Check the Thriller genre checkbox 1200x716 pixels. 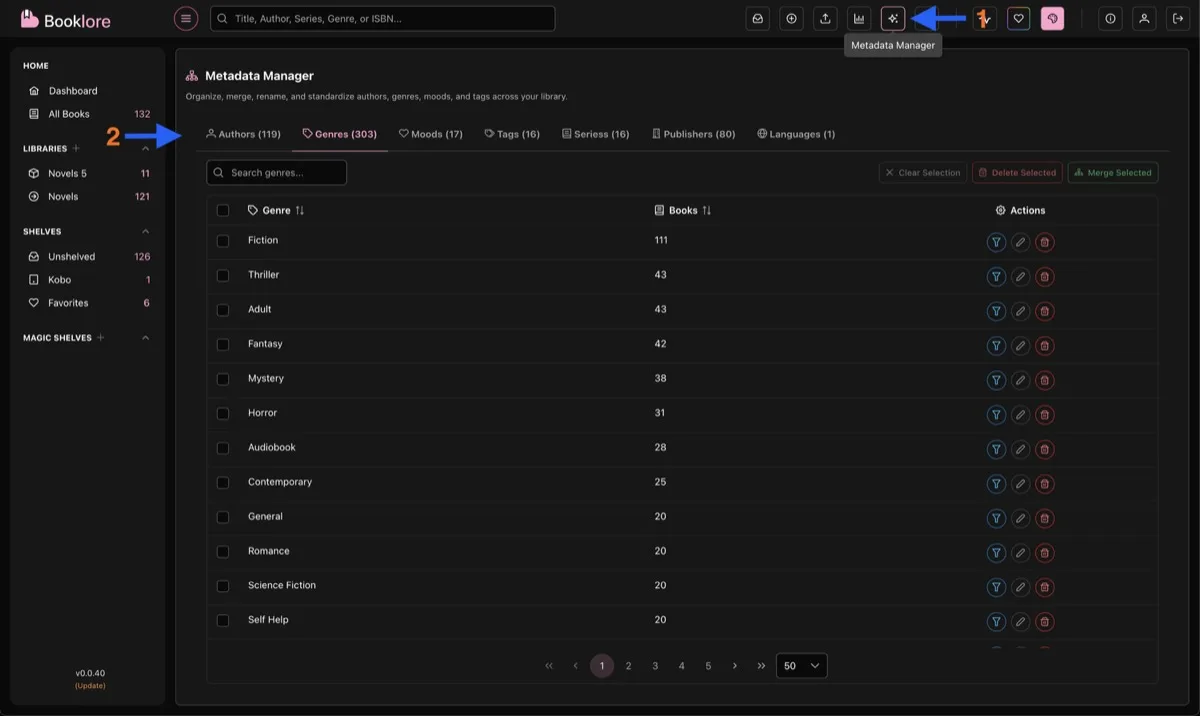(223, 275)
